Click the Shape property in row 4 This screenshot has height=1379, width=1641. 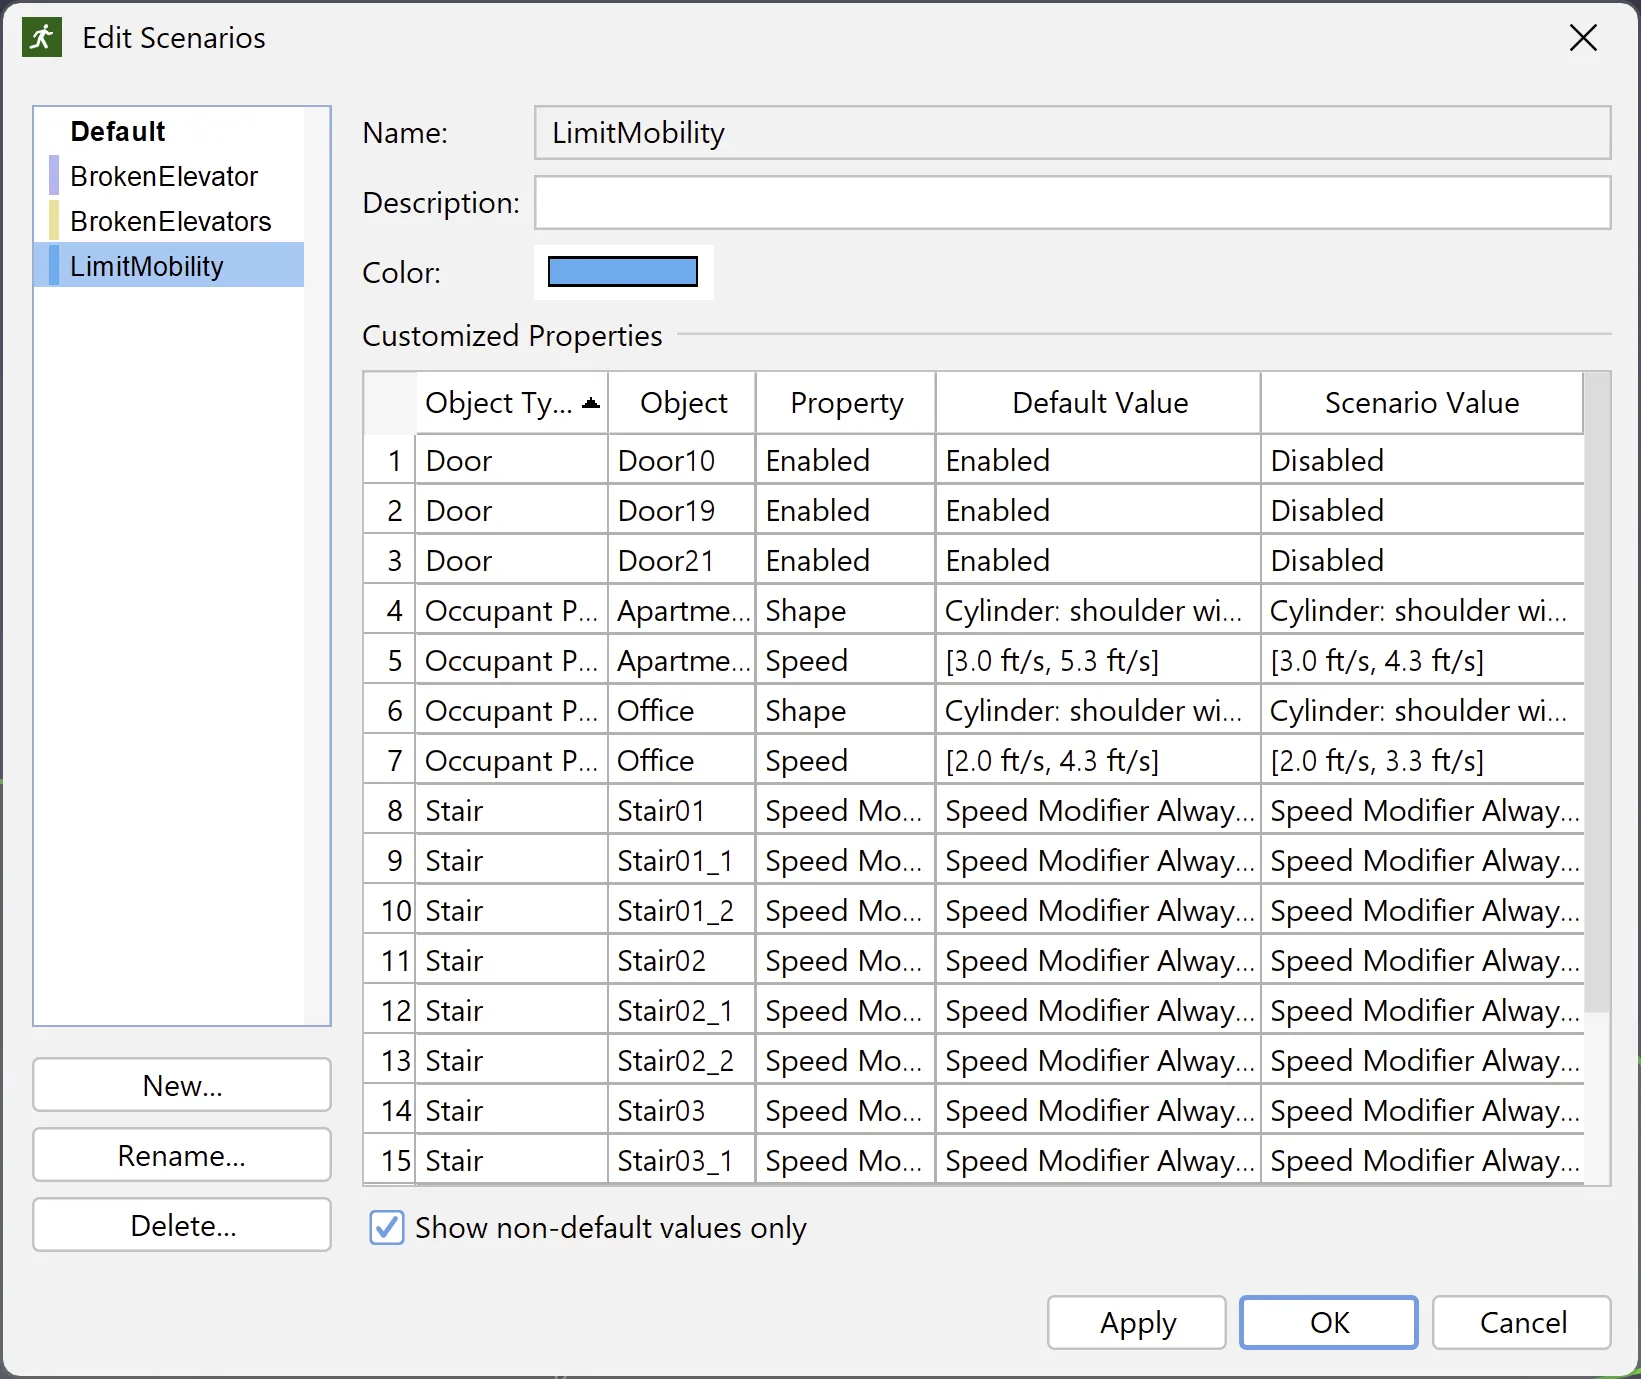tap(846, 610)
